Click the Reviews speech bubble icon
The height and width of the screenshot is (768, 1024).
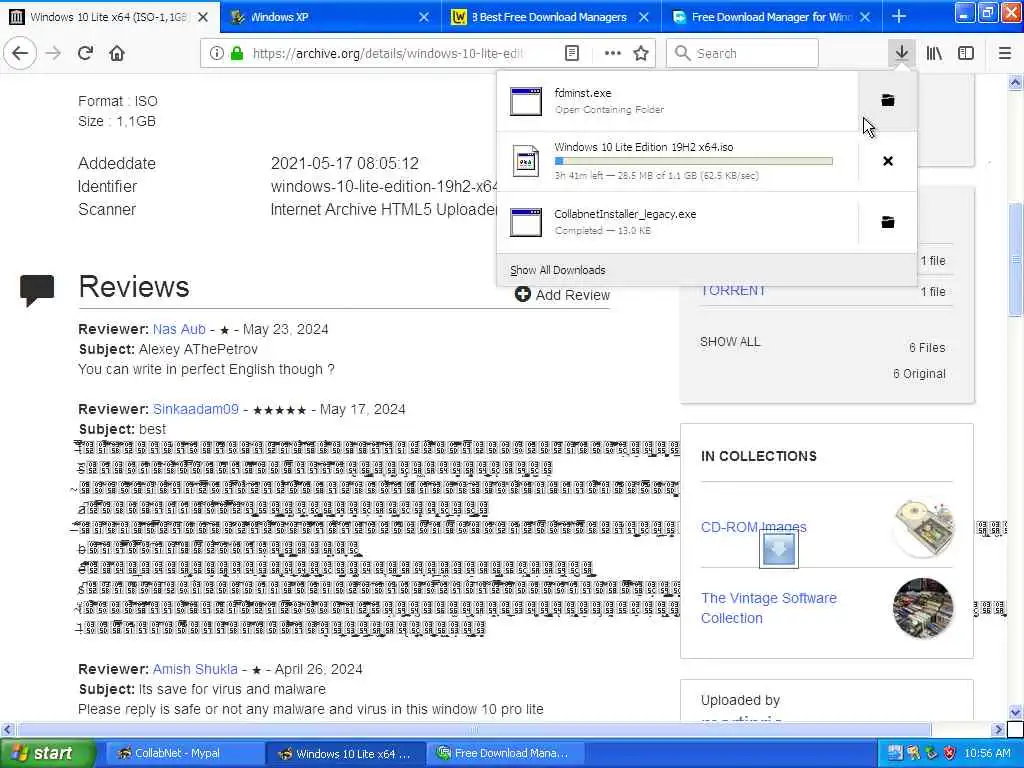click(x=37, y=290)
